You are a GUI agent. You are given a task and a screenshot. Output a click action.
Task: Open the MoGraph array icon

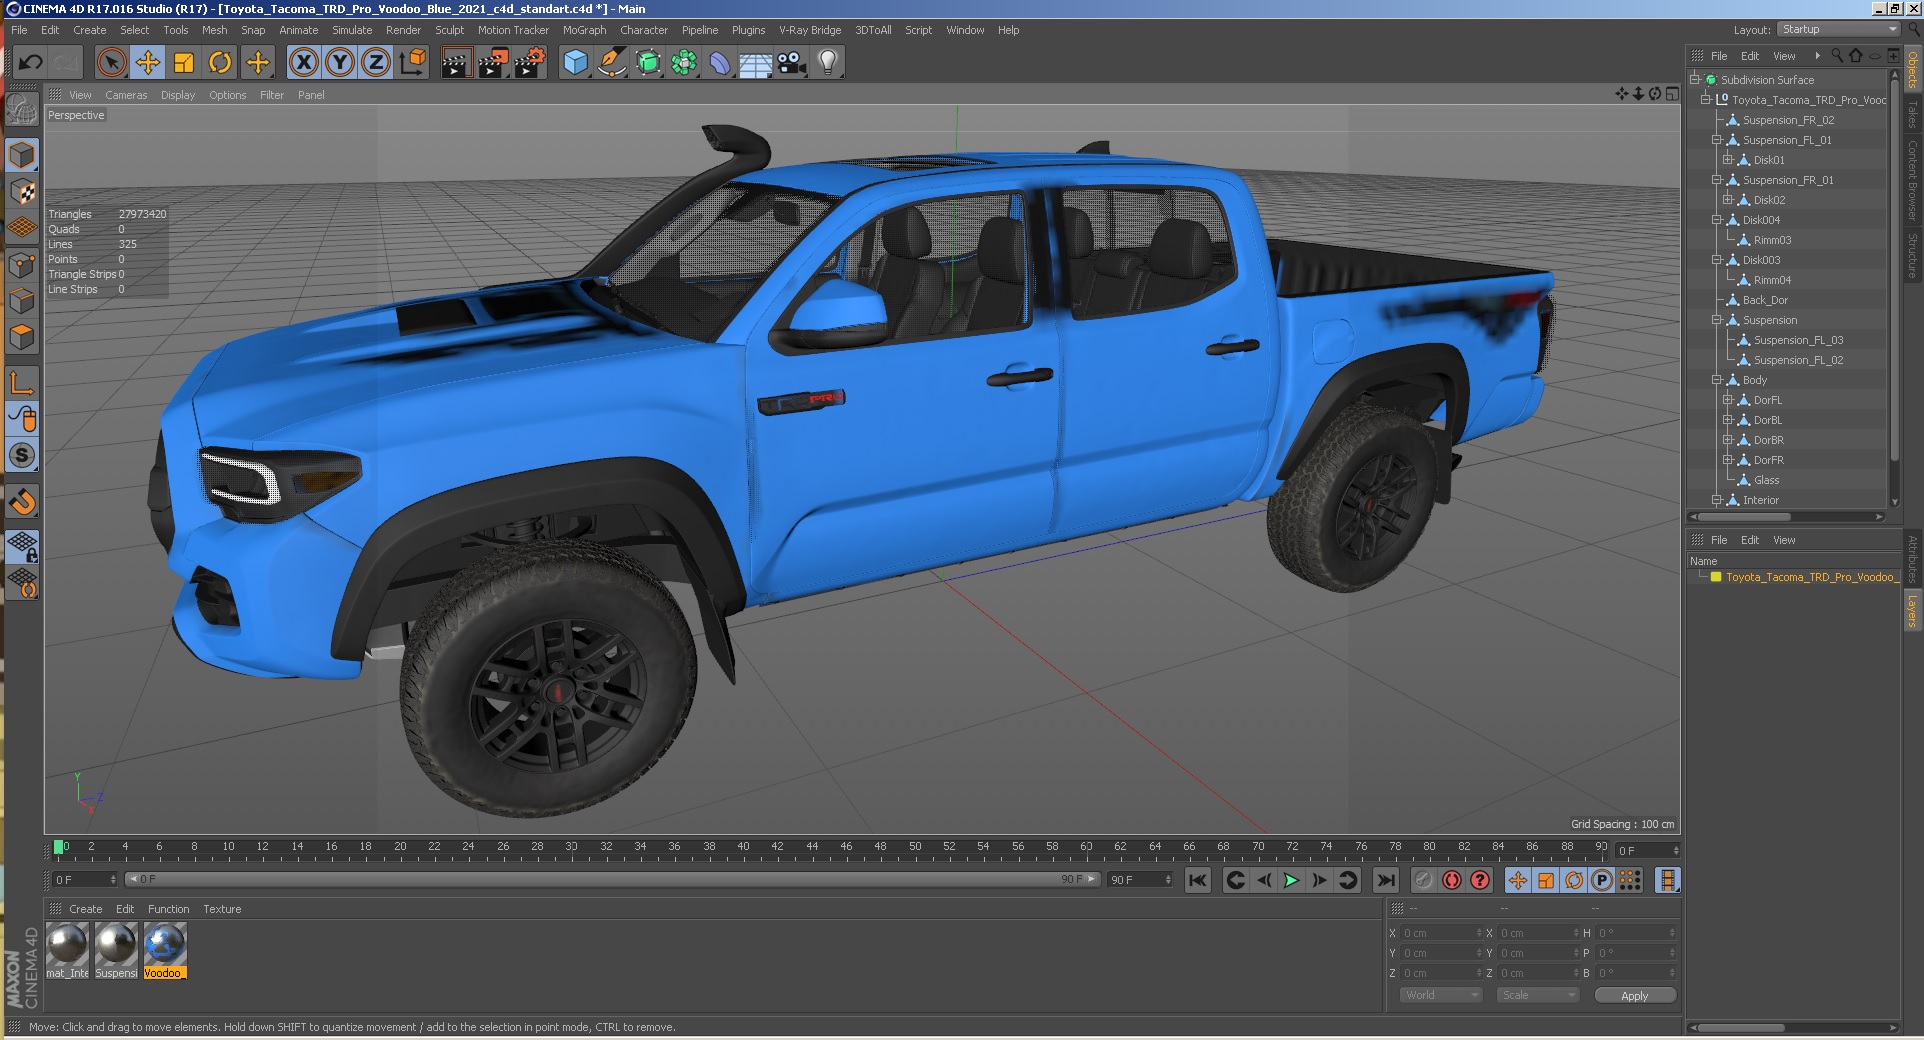[684, 63]
